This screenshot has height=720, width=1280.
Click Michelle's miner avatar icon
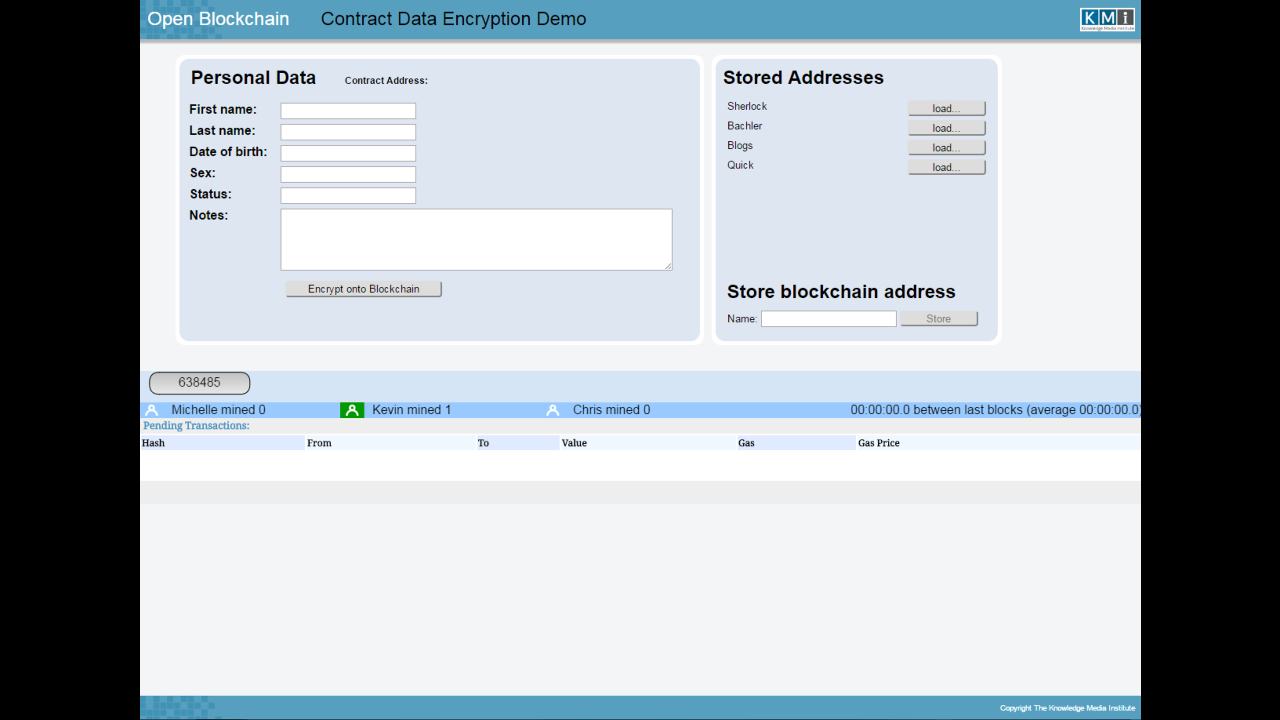152,409
